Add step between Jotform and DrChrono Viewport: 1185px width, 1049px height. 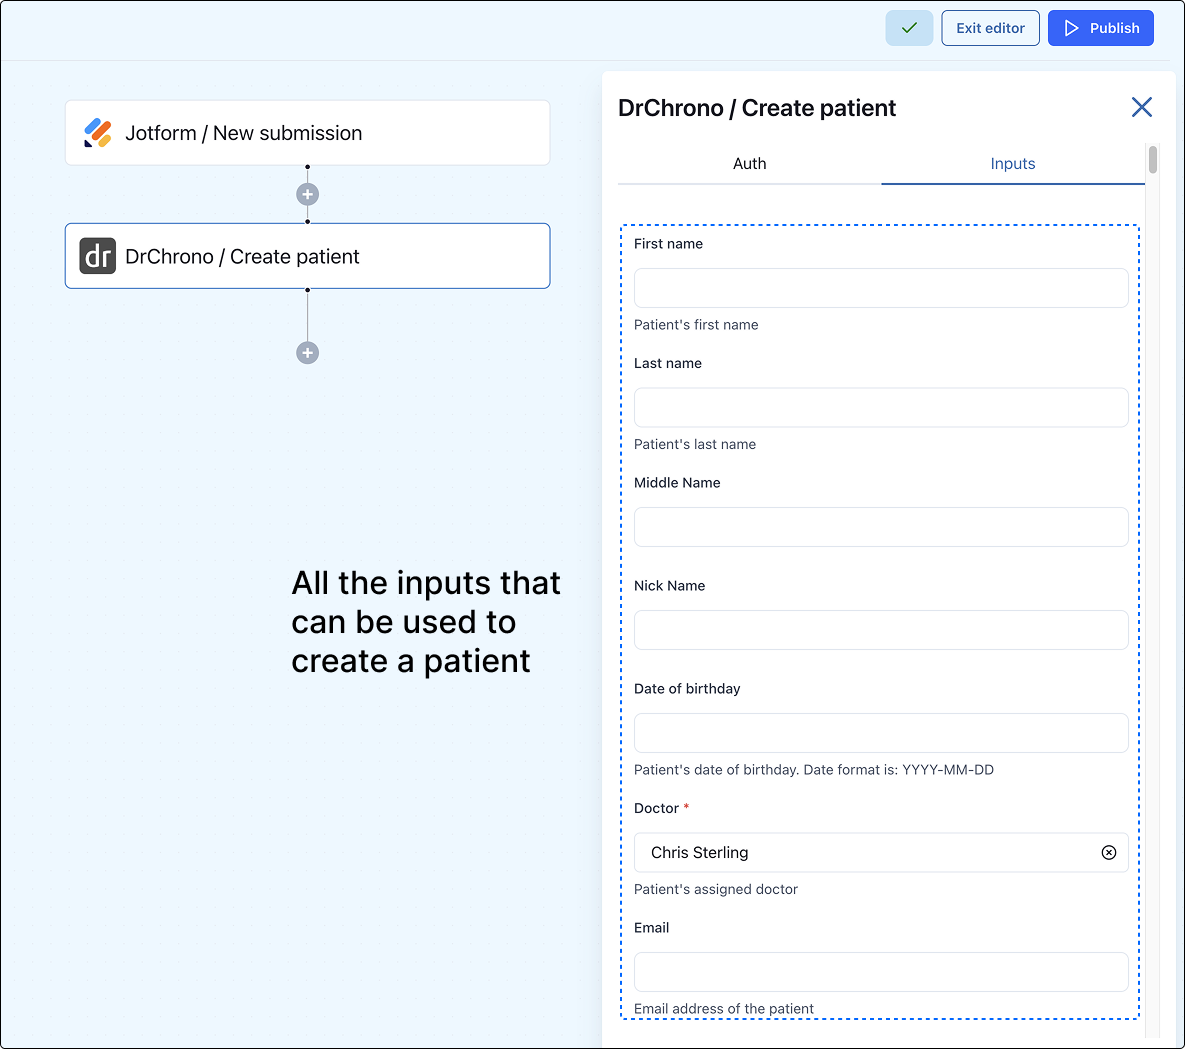click(x=308, y=194)
